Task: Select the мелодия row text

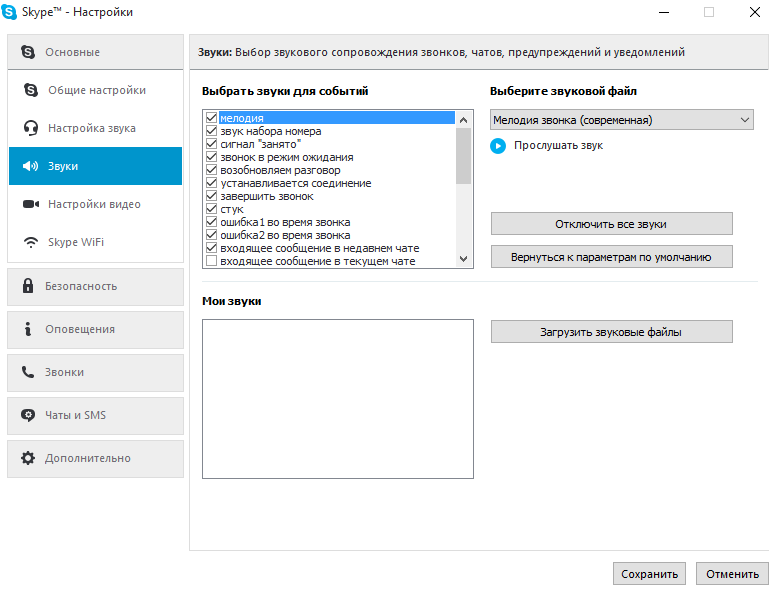Action: point(242,118)
